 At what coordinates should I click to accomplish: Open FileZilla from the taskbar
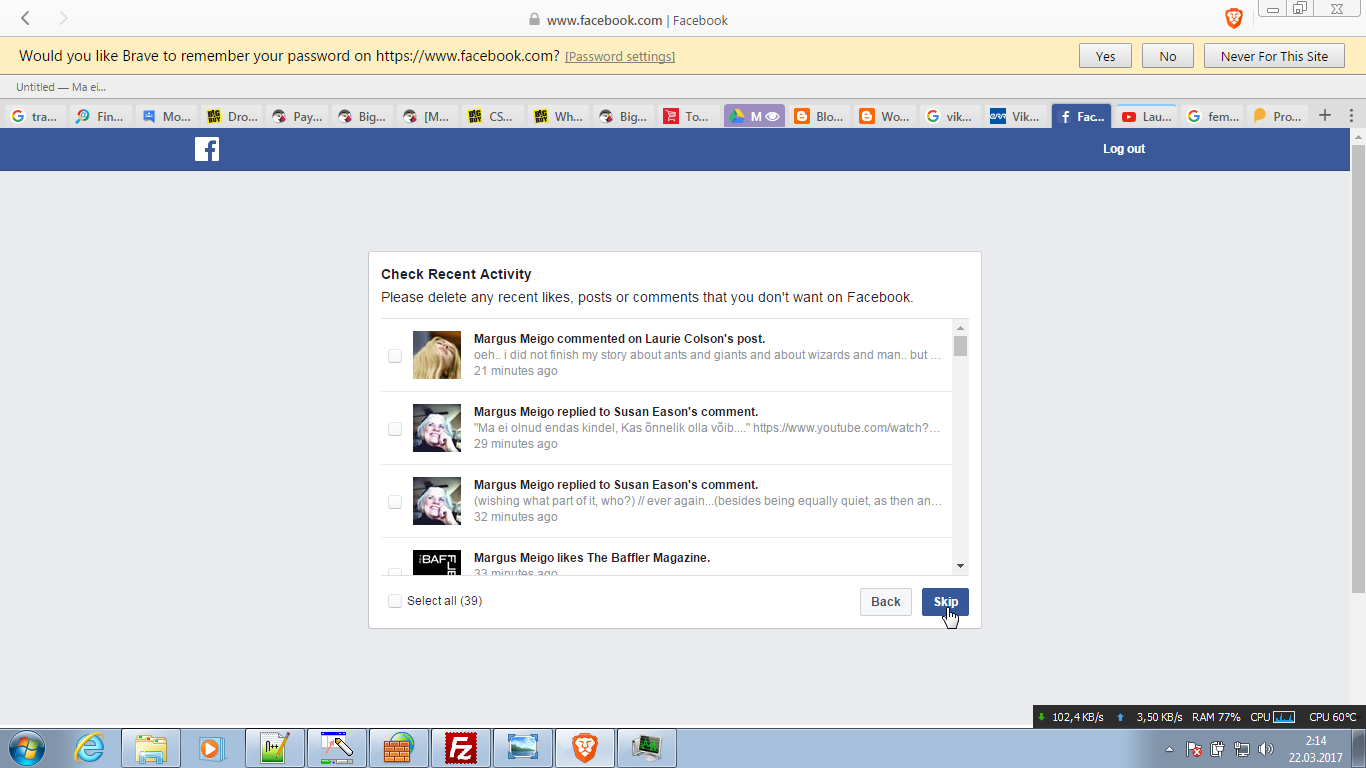(461, 748)
